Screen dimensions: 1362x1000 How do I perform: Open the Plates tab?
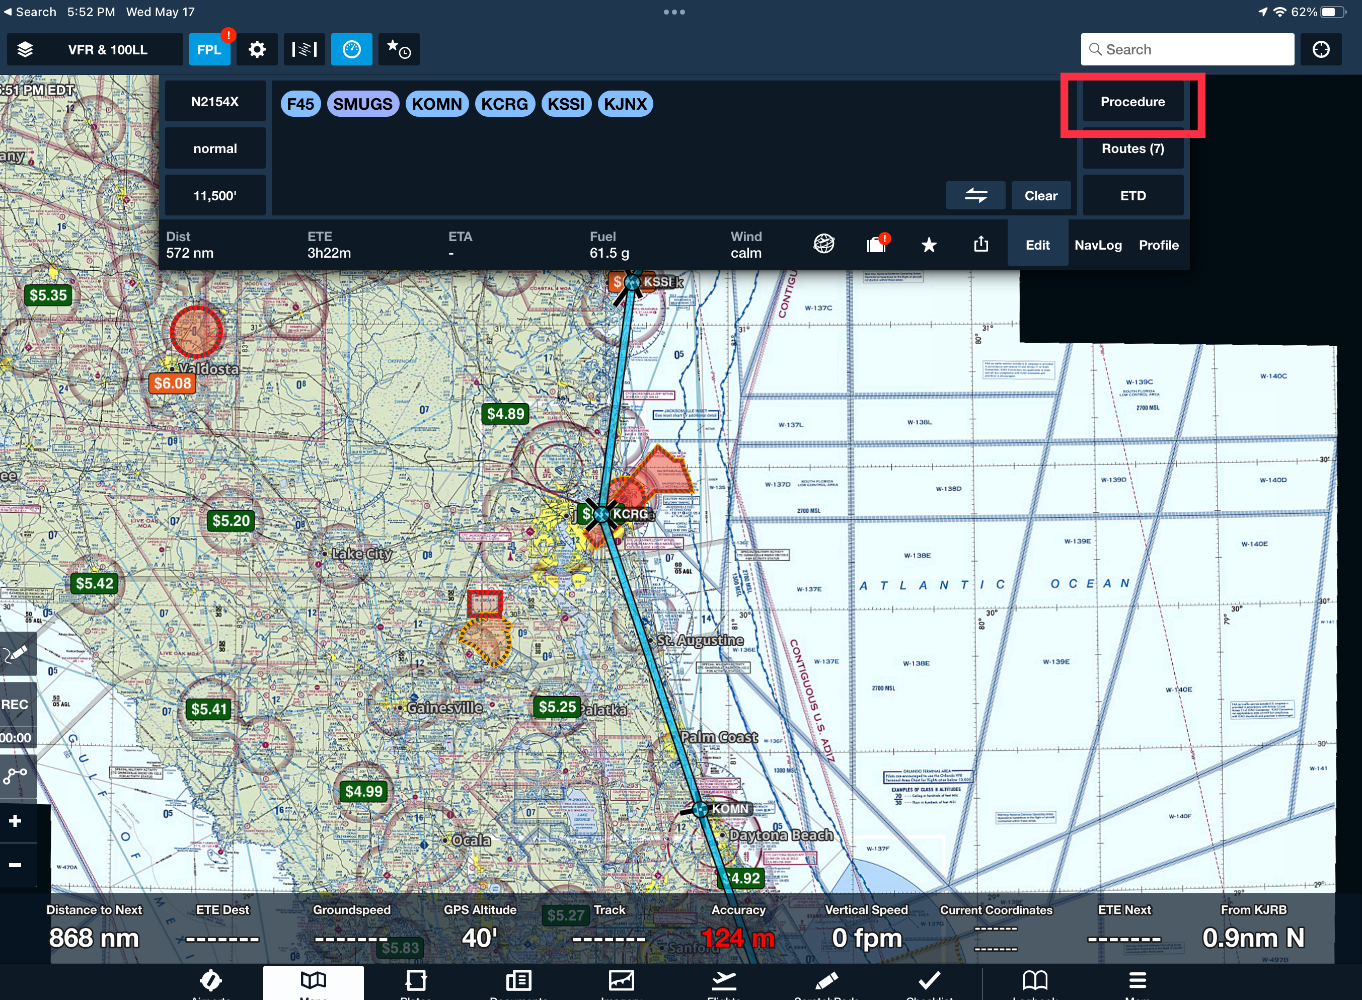416,983
